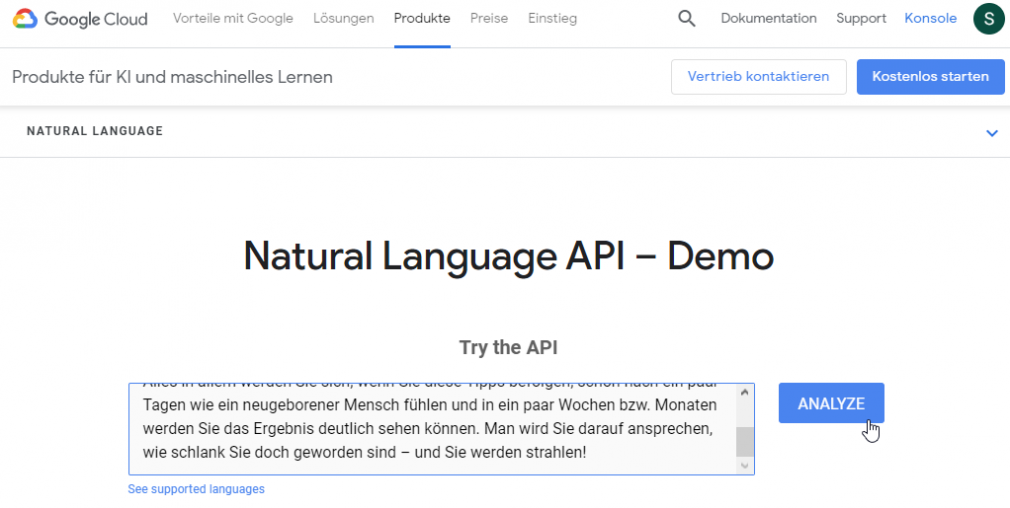Open the account avatar with letter S
Viewport: 1010px width, 508px height.
989,19
